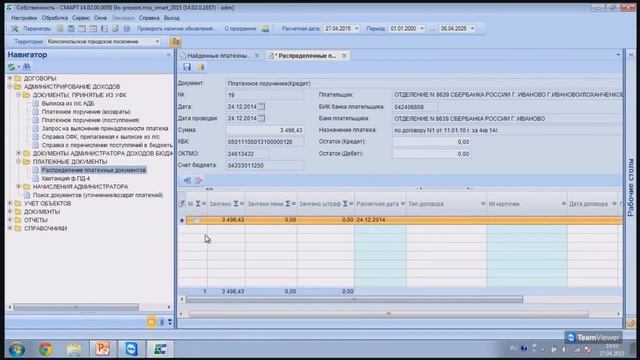This screenshot has height=360, width=640.
Task: Expand the СПРАВОЧНИКИ folder
Action: point(10,228)
